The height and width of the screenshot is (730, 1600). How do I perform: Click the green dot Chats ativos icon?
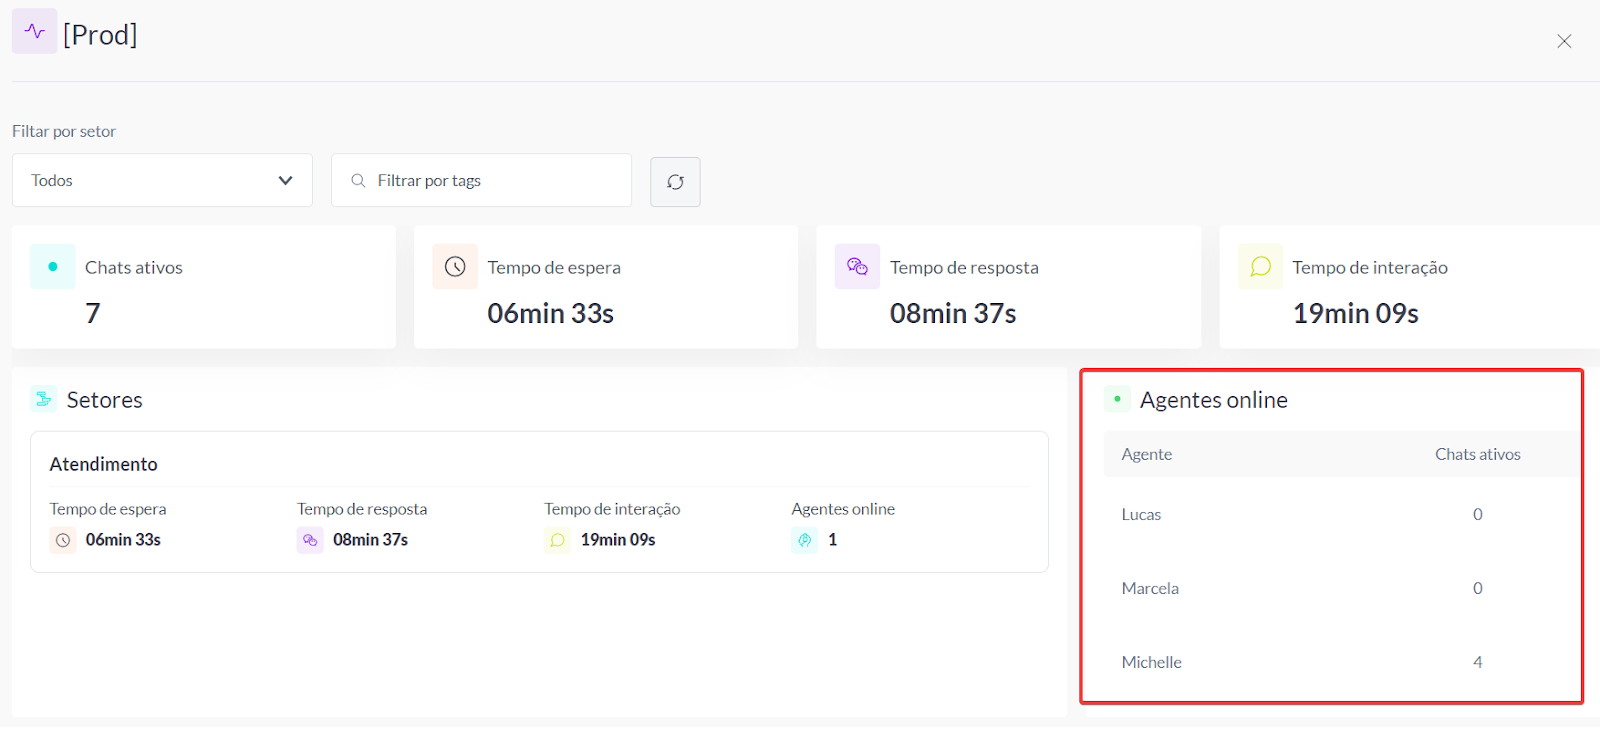tap(53, 267)
